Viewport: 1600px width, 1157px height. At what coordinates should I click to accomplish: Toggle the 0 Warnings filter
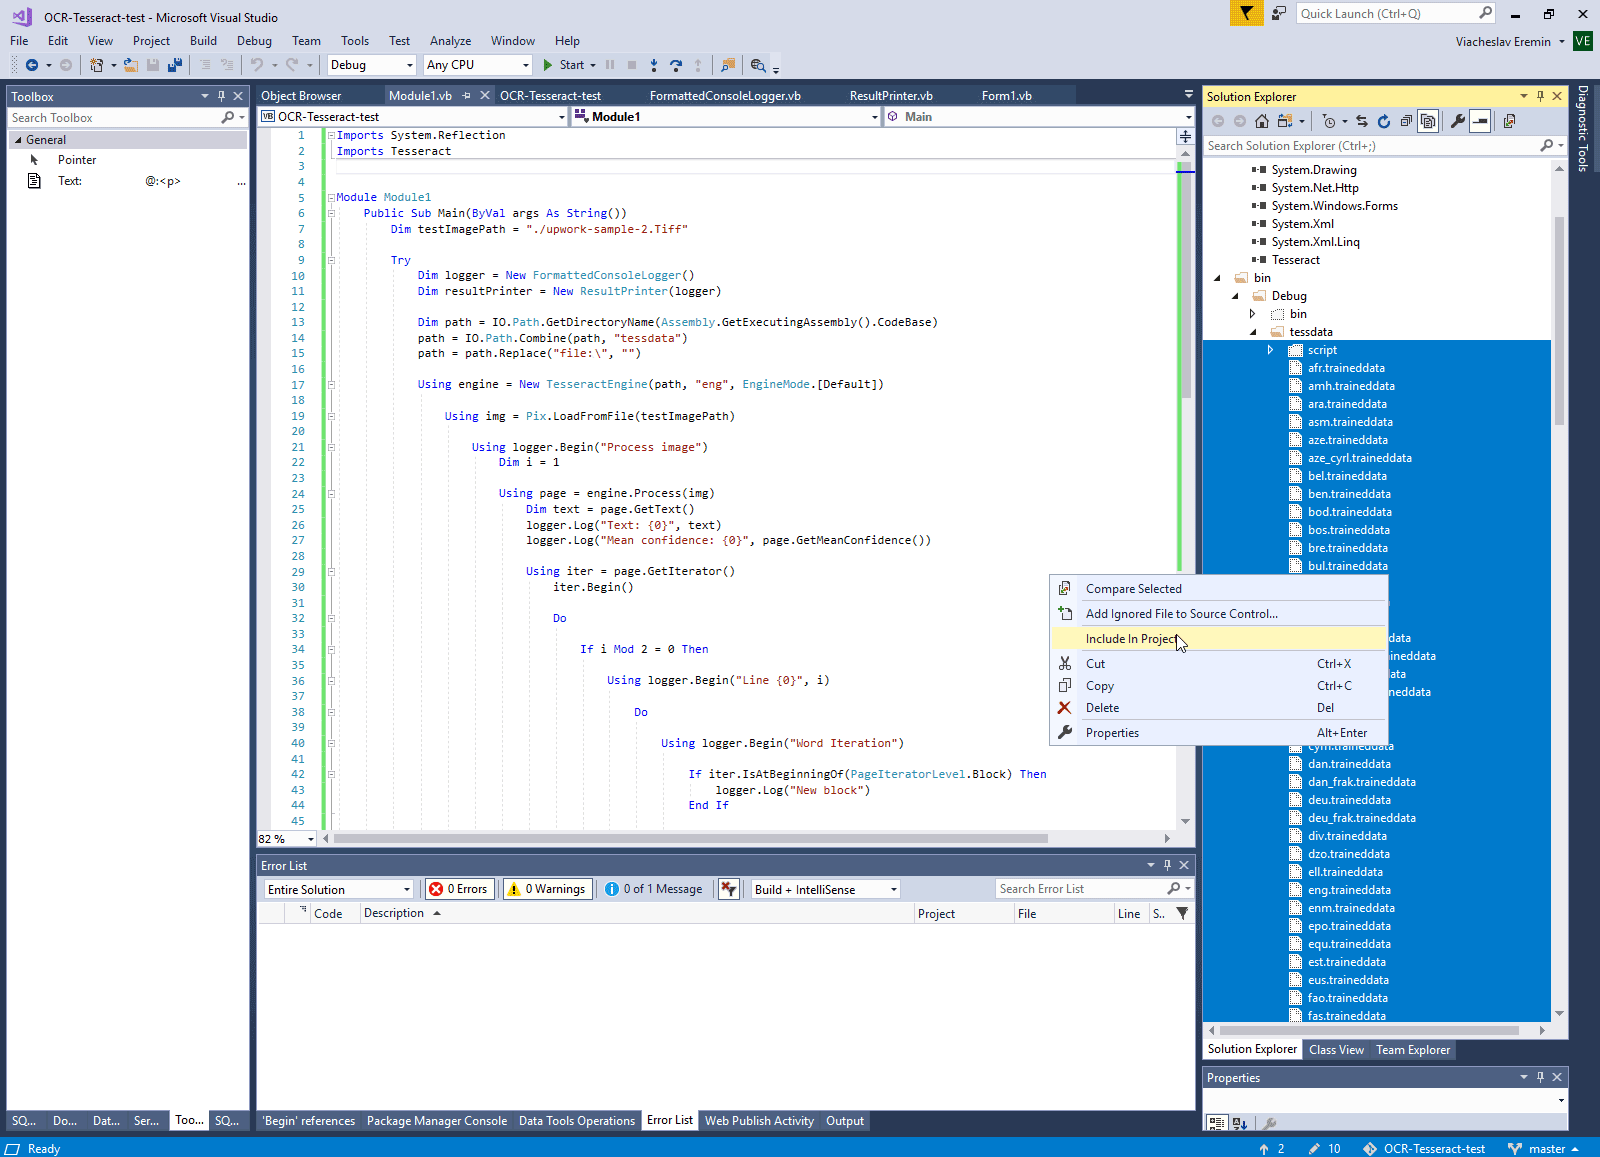(547, 889)
